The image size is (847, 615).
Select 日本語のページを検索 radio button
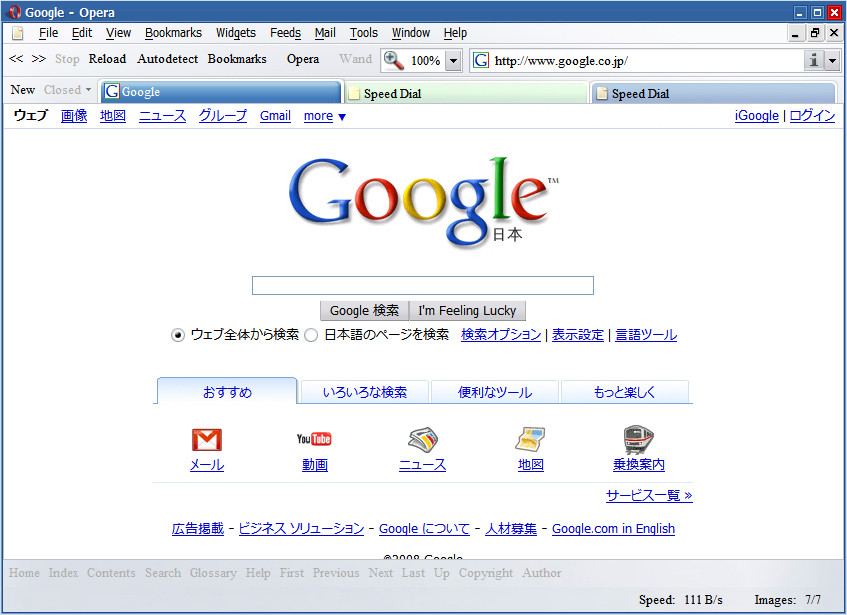[311, 335]
